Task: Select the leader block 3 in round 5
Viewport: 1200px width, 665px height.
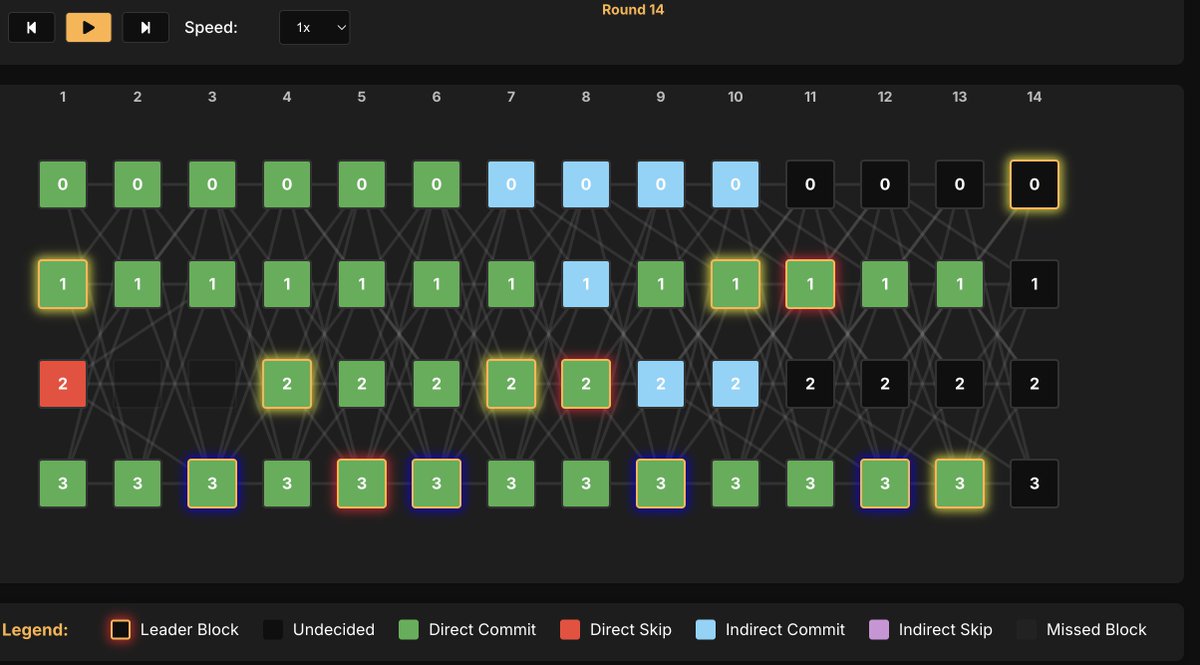Action: pyautogui.click(x=362, y=484)
